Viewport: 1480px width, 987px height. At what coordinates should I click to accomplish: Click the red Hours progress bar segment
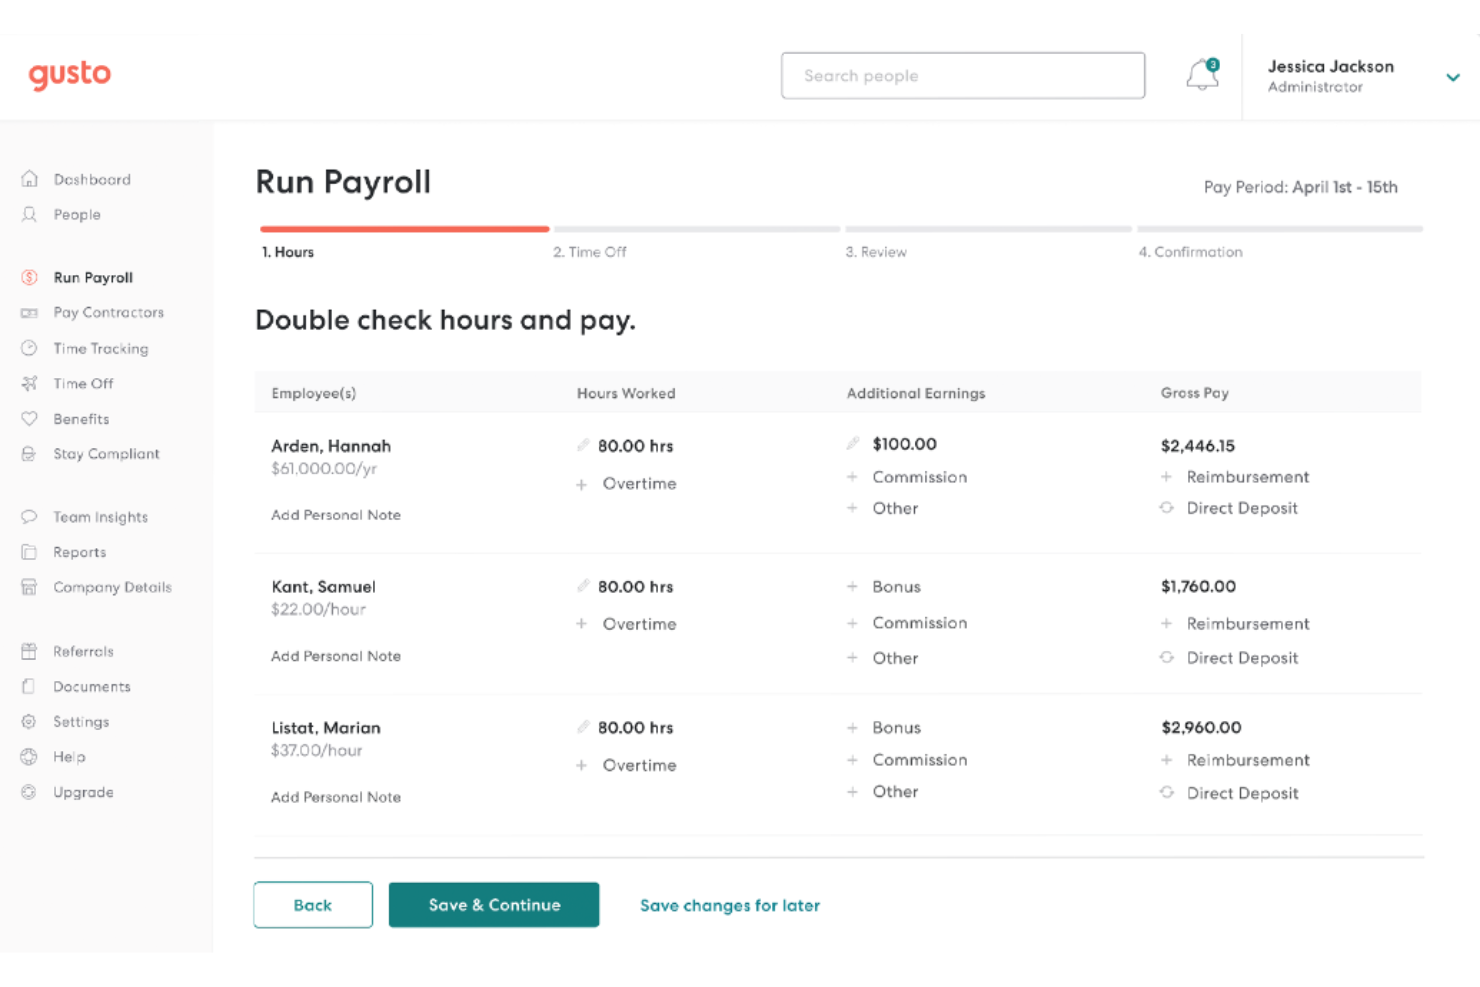point(404,229)
